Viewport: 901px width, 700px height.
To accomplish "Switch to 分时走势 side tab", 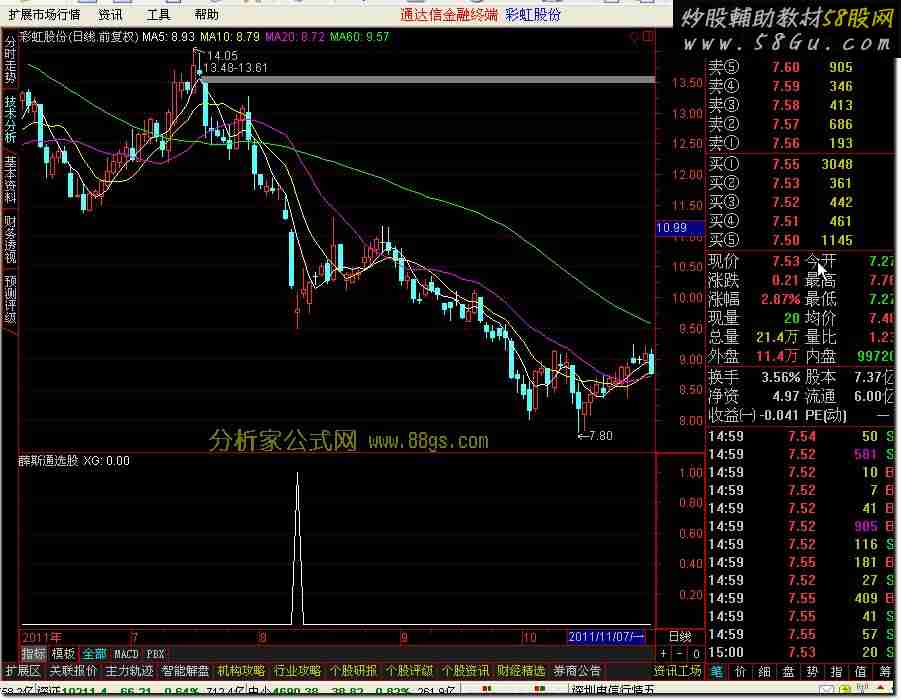I will pyautogui.click(x=10, y=59).
